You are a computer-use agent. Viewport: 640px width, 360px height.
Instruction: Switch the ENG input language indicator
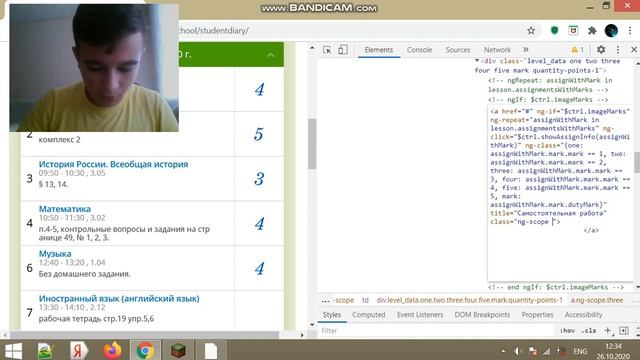tap(580, 351)
